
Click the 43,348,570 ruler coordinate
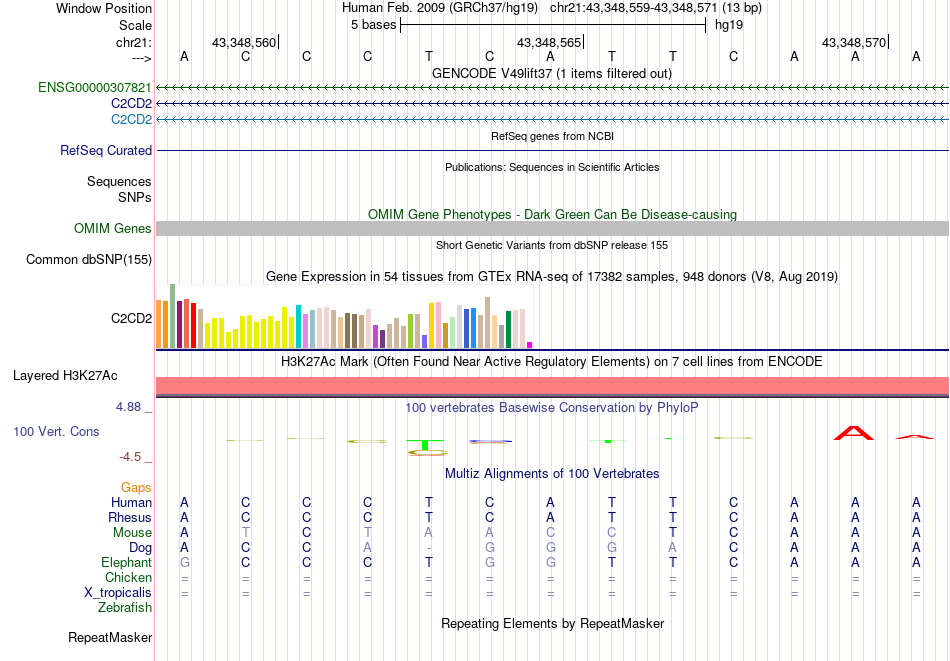point(854,42)
